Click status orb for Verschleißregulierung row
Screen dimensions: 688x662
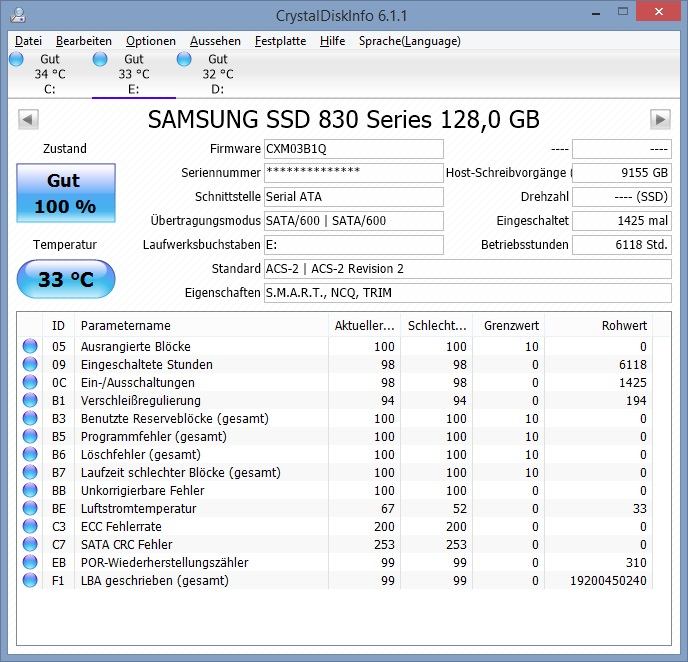[x=30, y=400]
